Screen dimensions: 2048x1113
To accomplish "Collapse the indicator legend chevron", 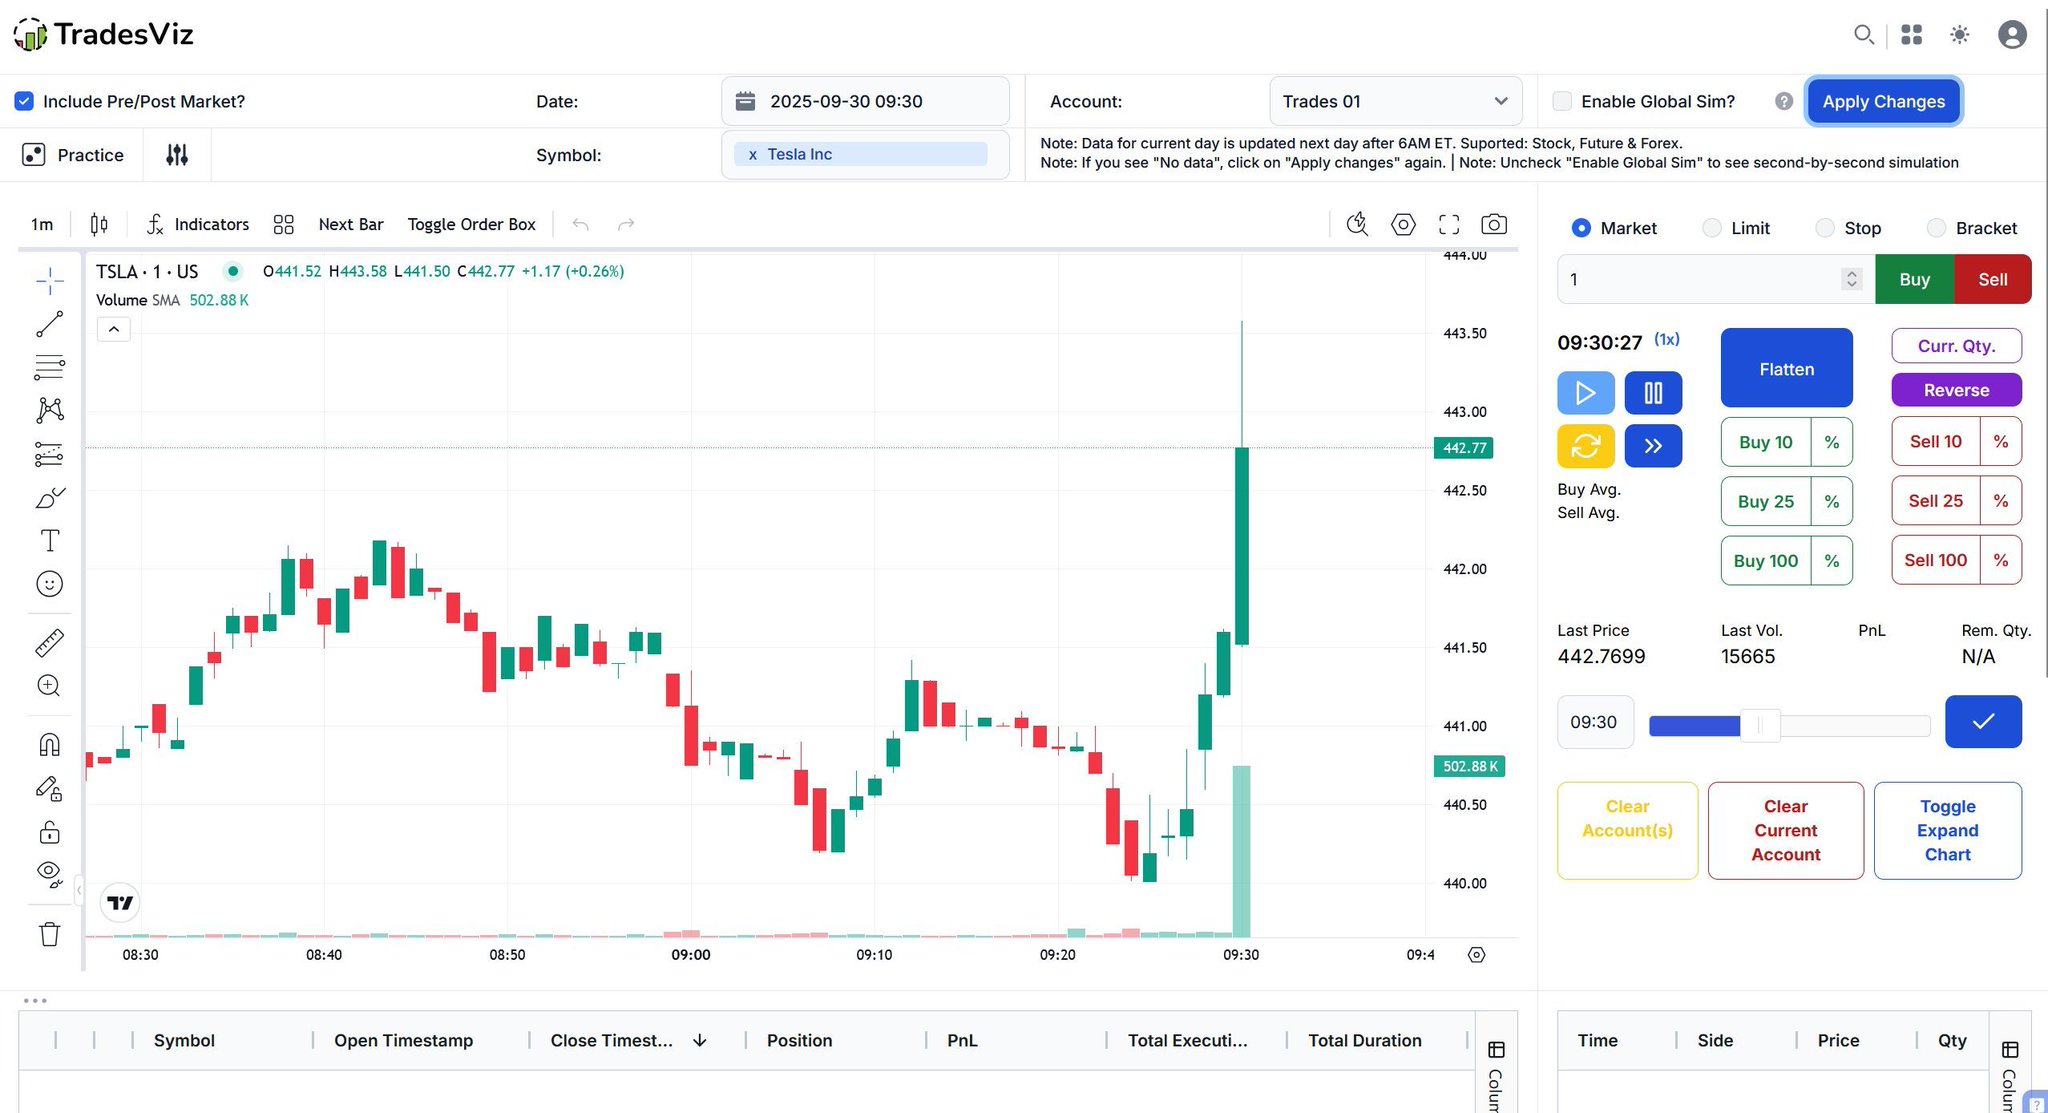I will [114, 329].
